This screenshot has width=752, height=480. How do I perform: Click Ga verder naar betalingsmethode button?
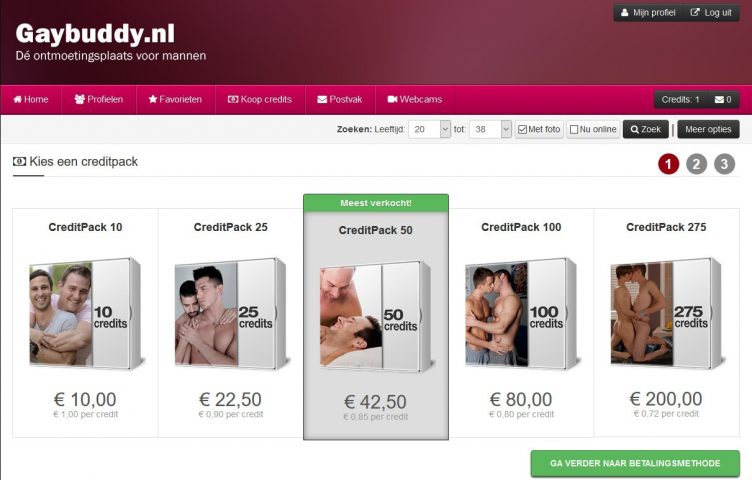(635, 463)
